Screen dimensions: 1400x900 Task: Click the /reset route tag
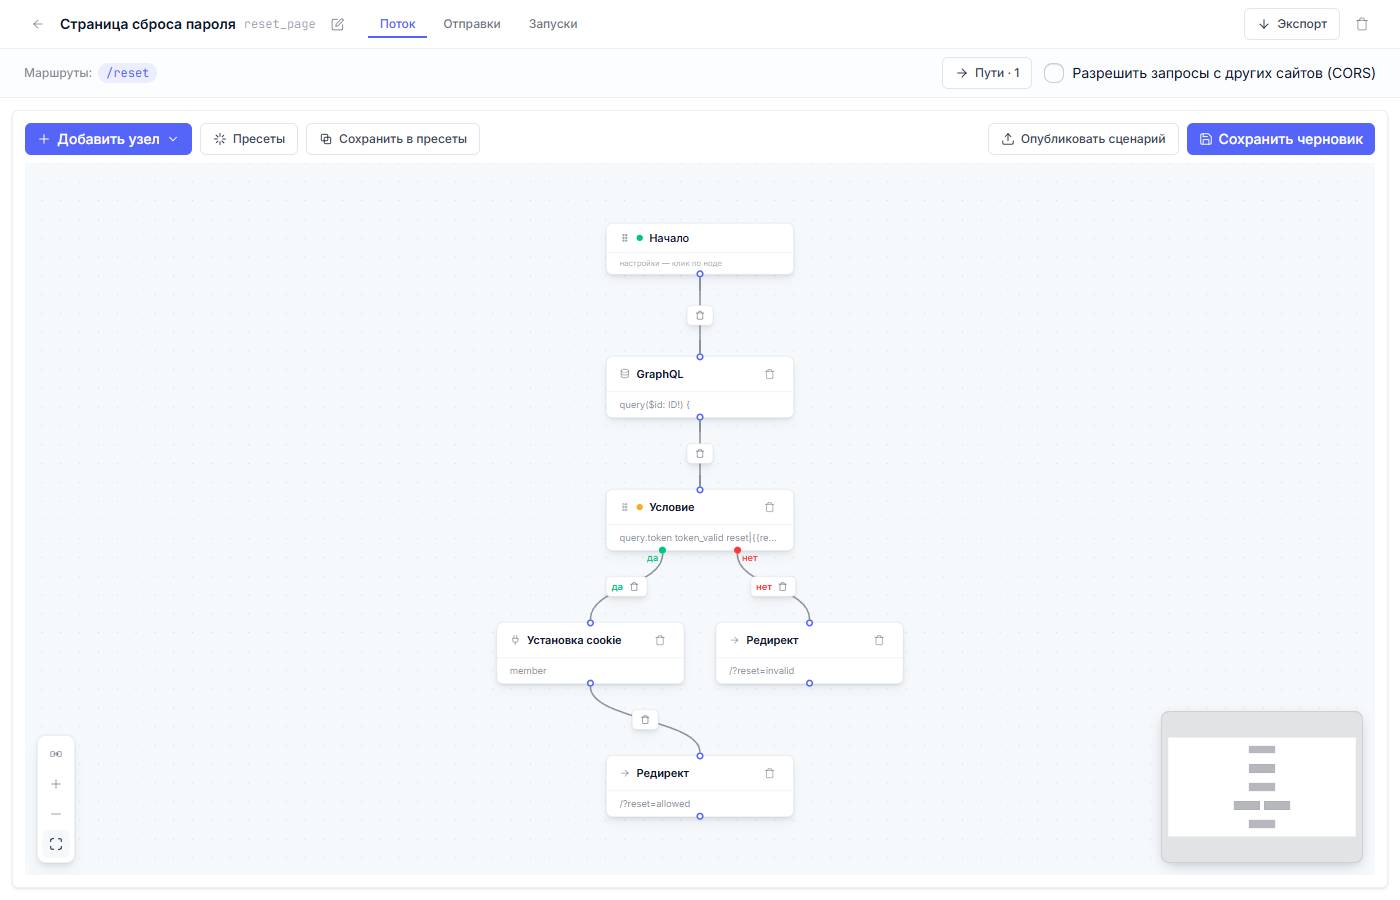tap(128, 73)
